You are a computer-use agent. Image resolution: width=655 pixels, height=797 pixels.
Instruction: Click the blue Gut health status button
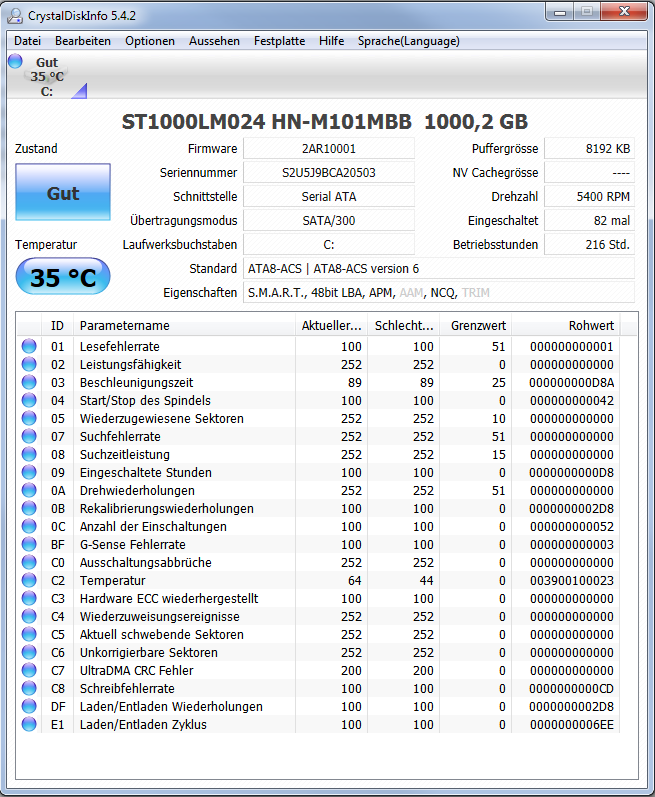tap(63, 192)
